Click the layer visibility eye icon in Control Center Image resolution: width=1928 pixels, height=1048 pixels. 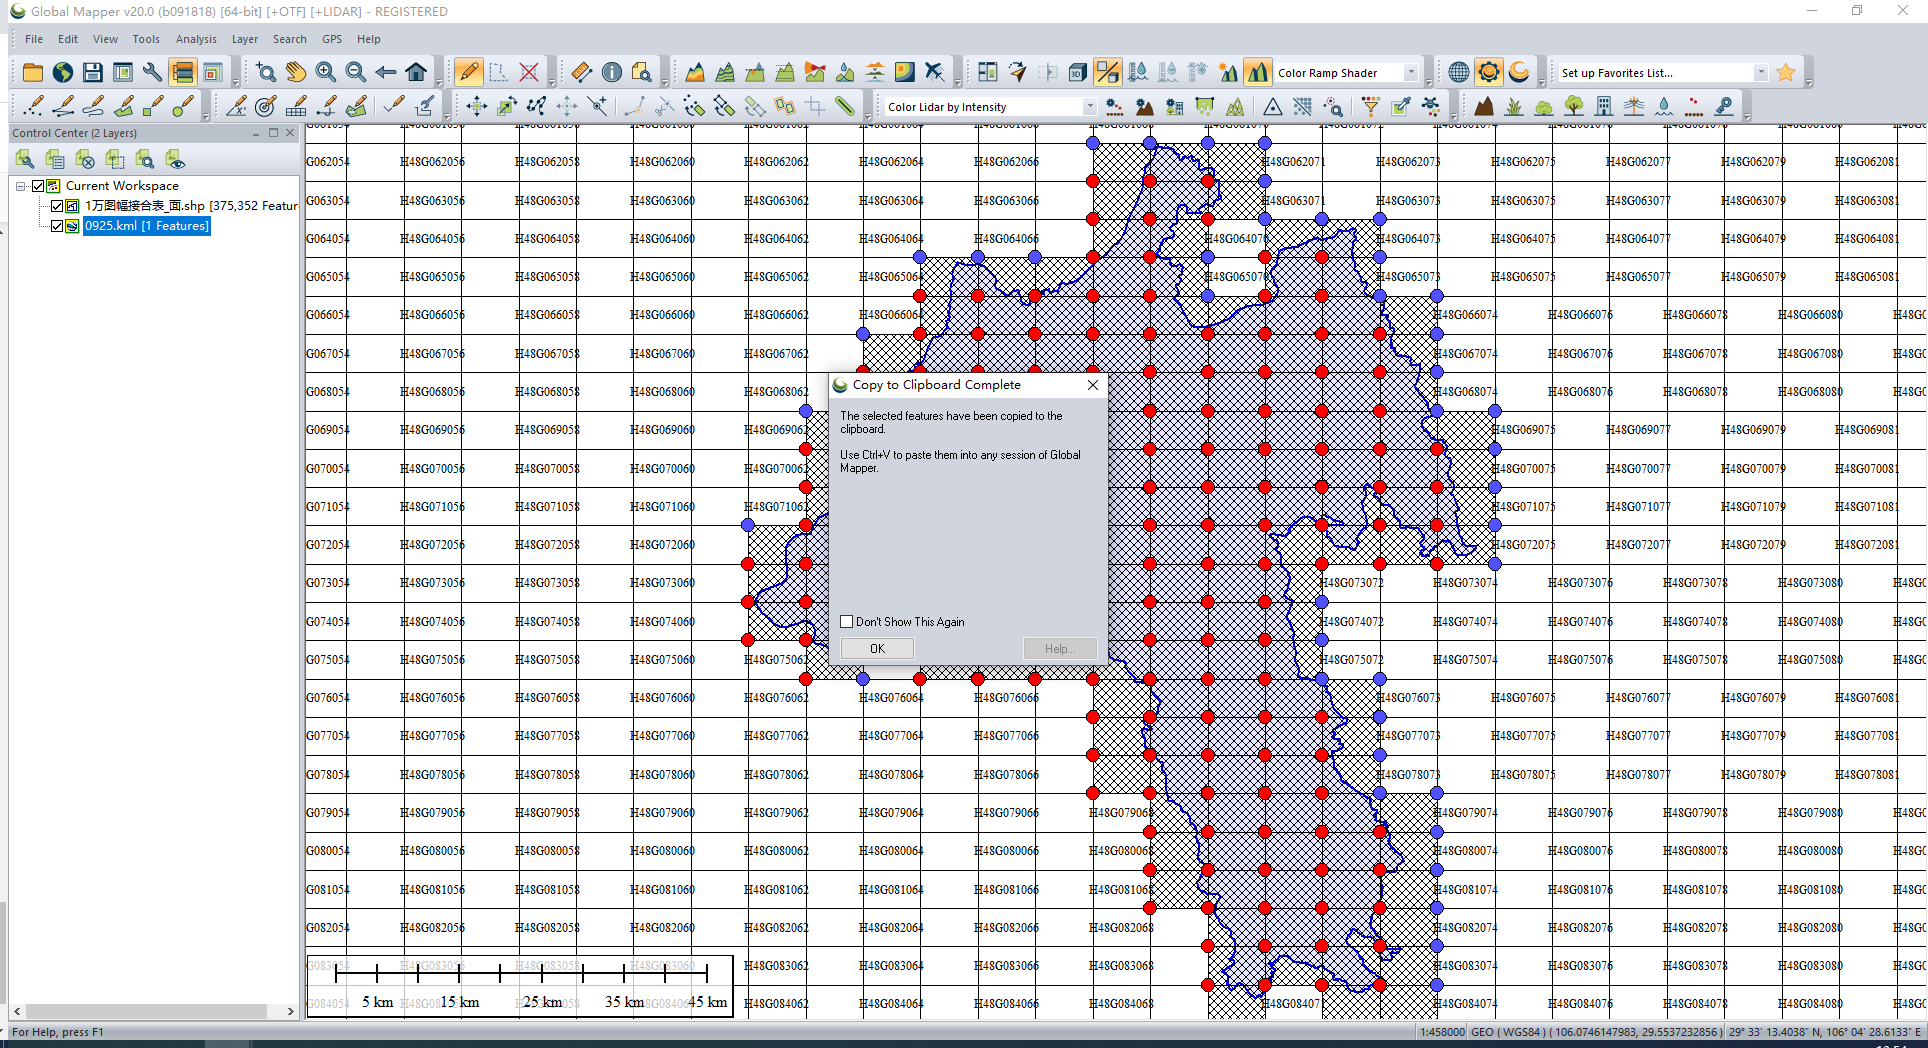(x=175, y=159)
